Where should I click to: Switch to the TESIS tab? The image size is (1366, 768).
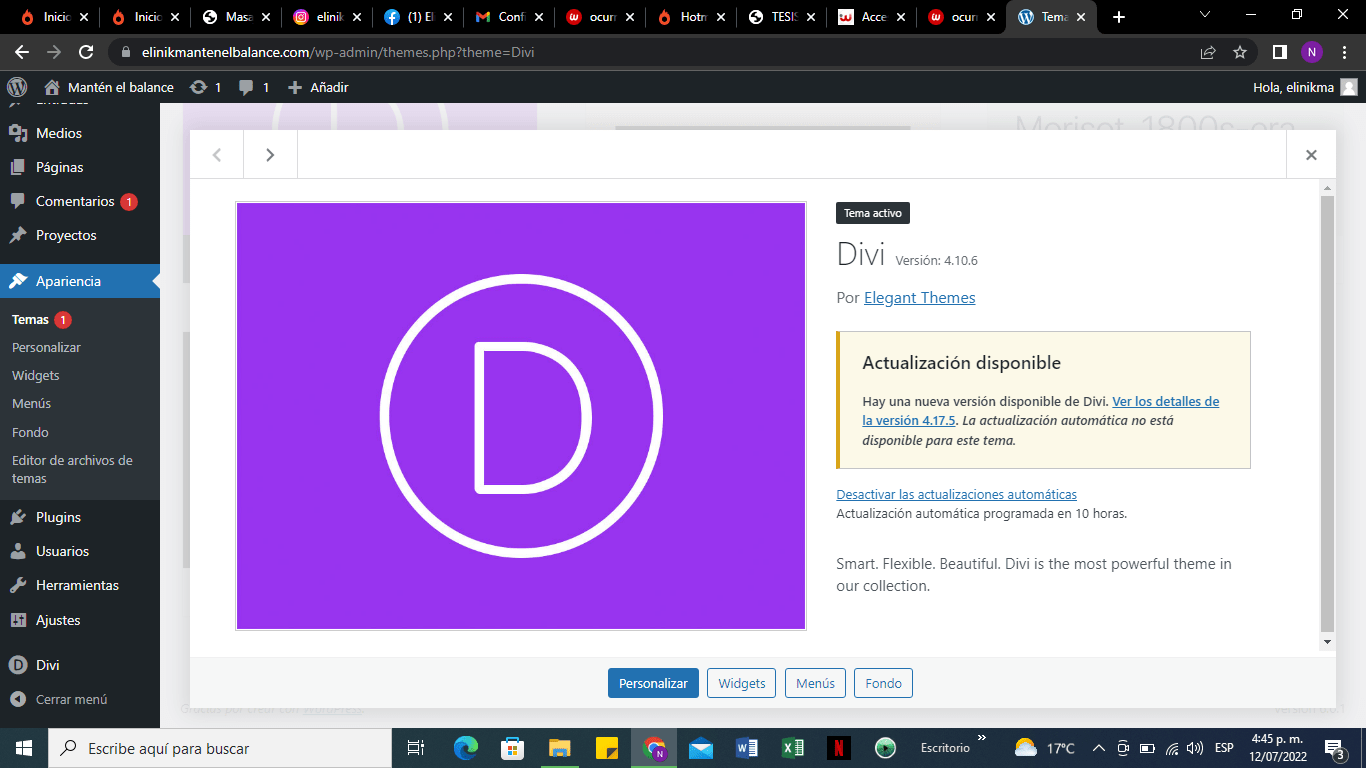780,17
